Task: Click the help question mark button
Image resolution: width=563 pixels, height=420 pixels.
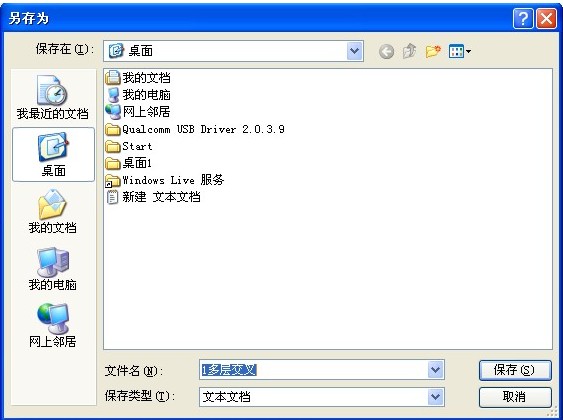Action: click(523, 18)
